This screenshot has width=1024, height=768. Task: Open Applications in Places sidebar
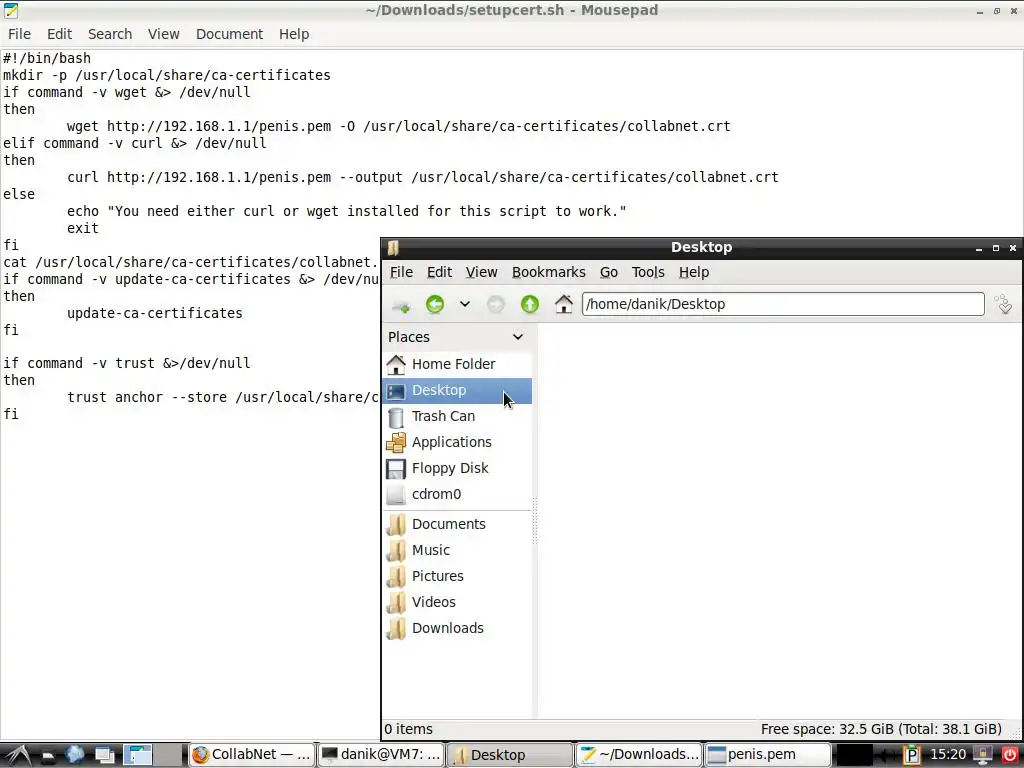[457, 442]
